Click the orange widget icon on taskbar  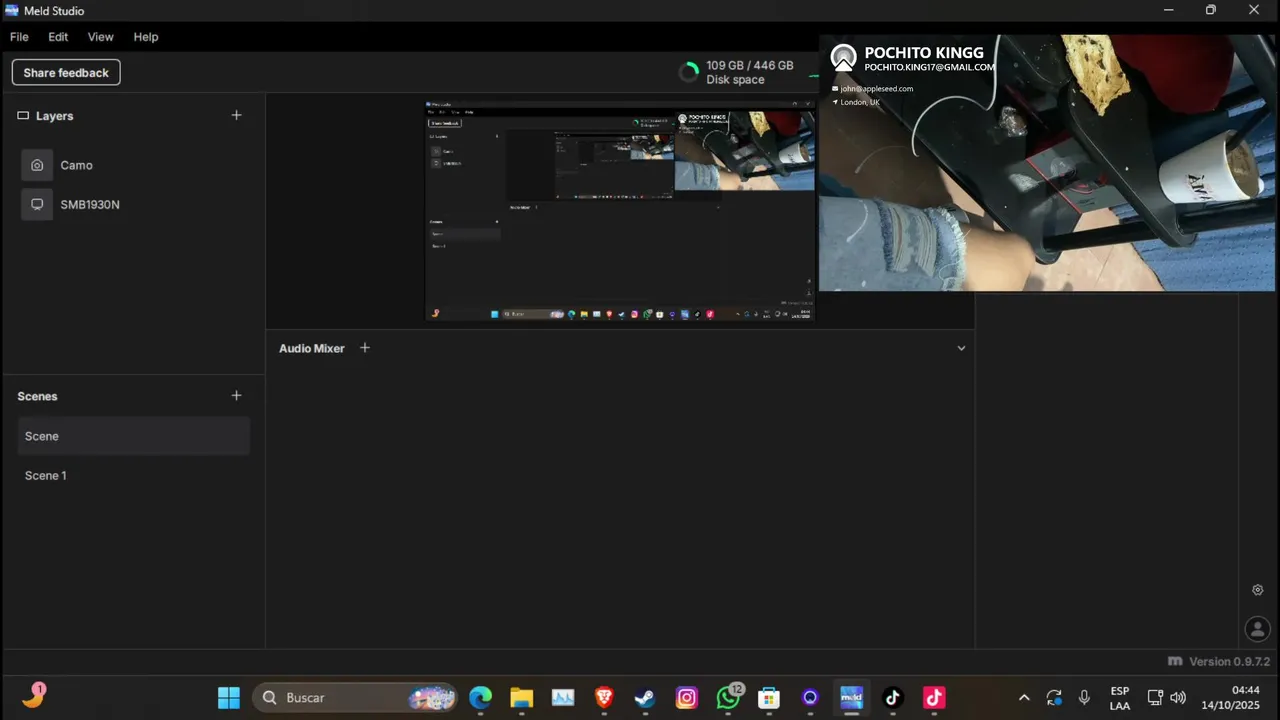(x=33, y=696)
